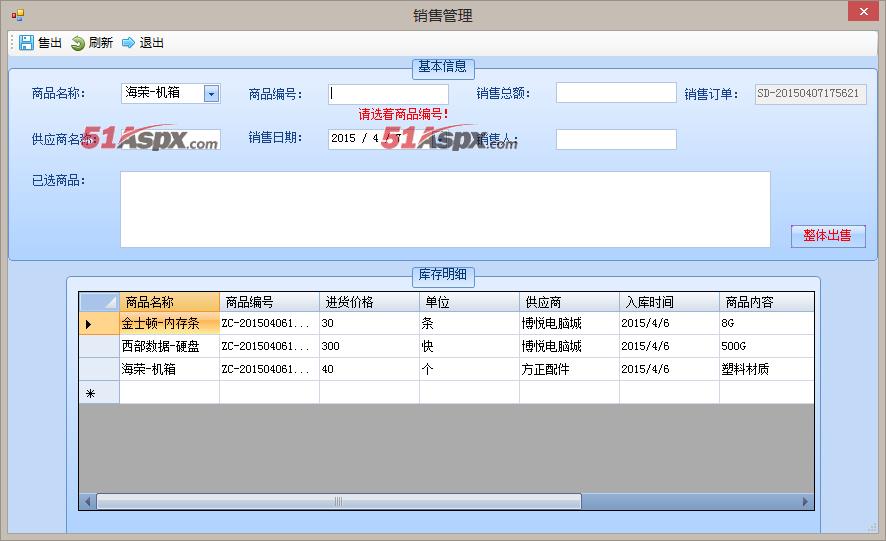Sort by 进货价格 column header
This screenshot has height=541, width=886.
pyautogui.click(x=369, y=302)
